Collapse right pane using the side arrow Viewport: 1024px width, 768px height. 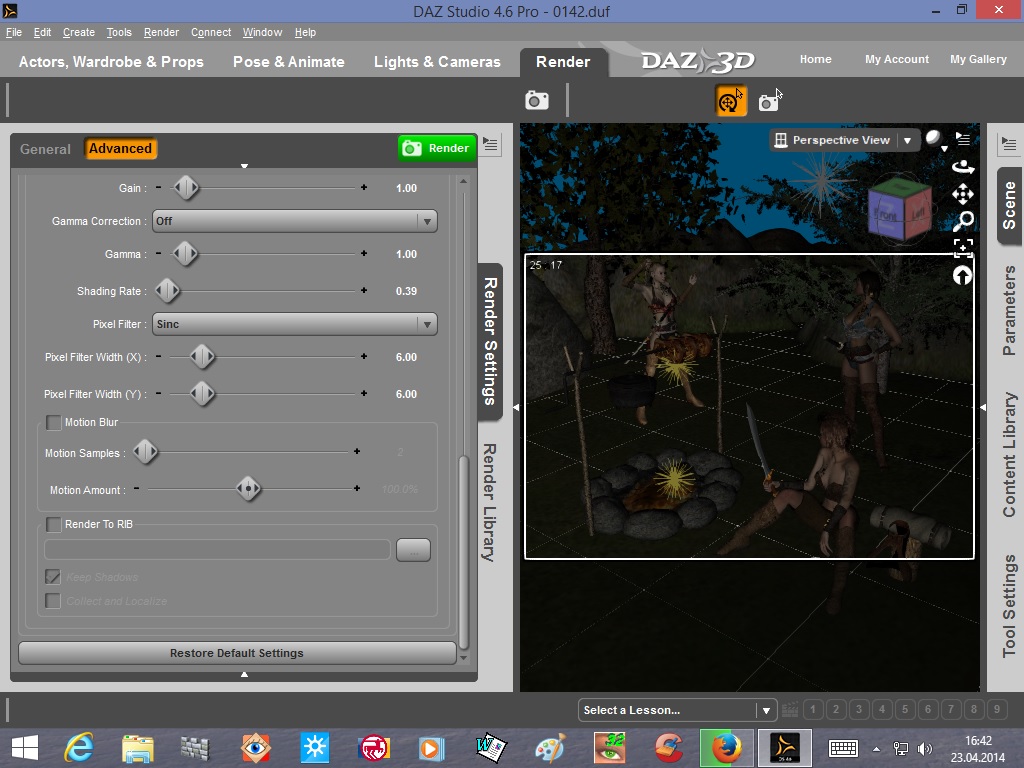984,407
